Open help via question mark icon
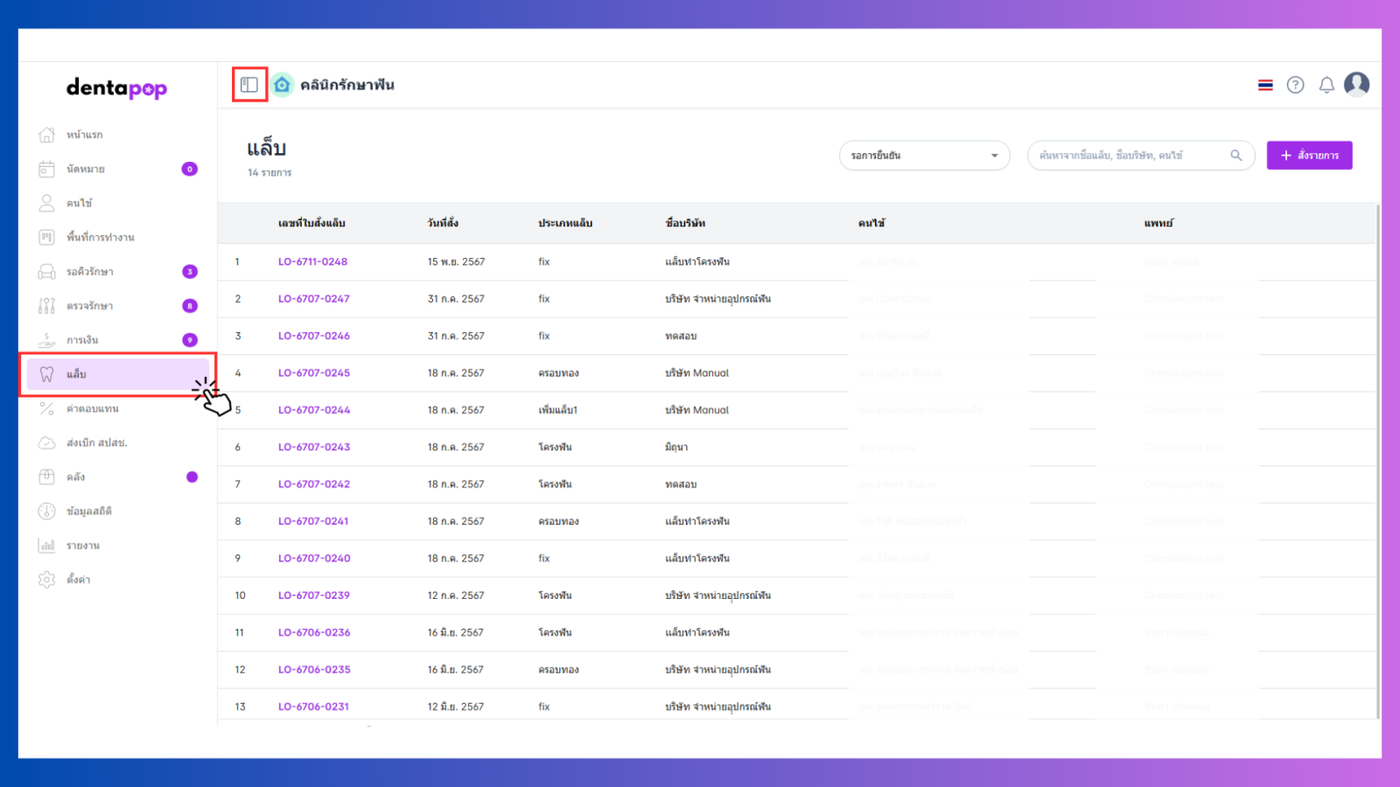 [x=1295, y=85]
